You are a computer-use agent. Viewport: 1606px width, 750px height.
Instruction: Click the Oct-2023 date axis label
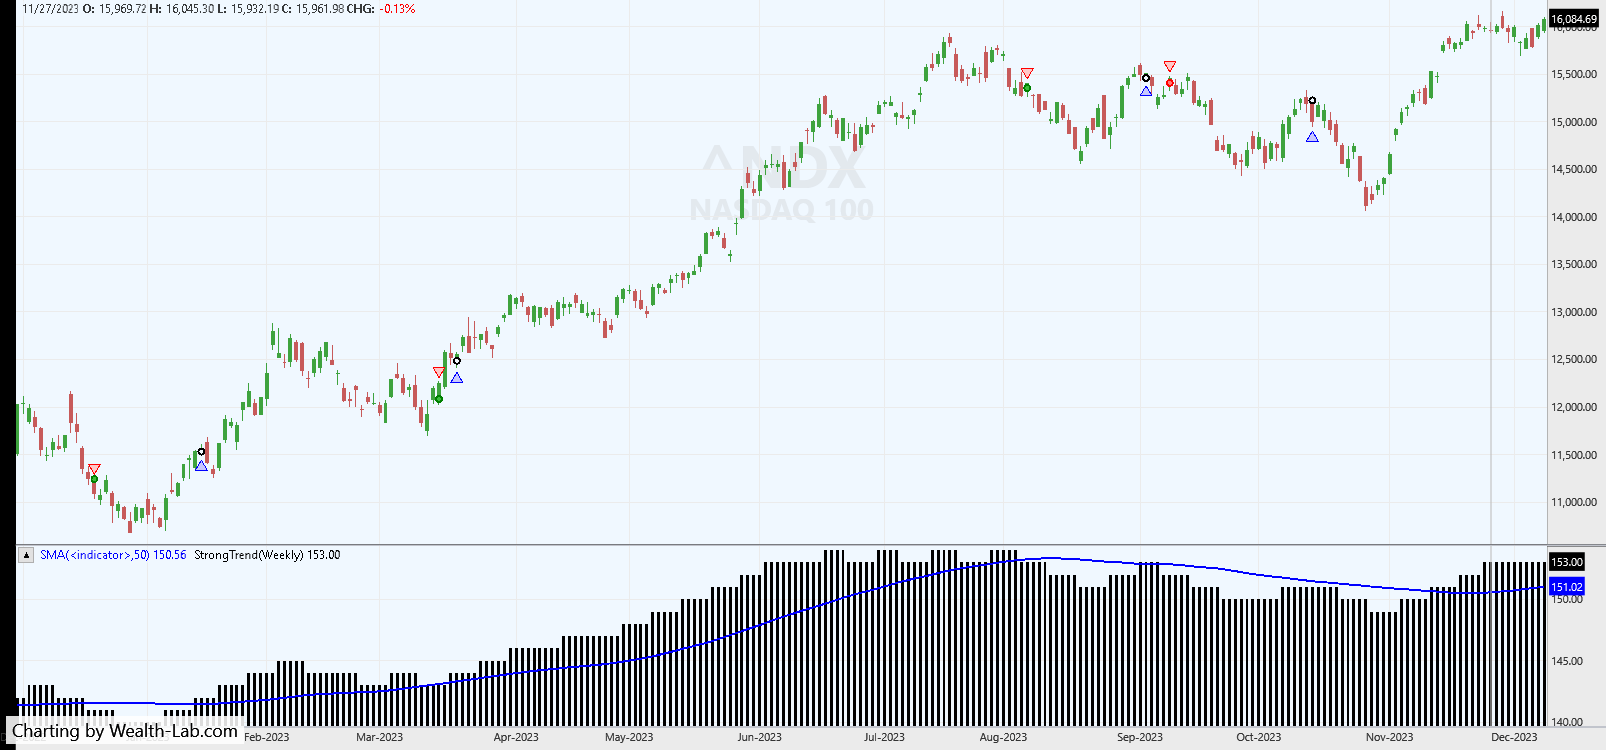(1259, 737)
